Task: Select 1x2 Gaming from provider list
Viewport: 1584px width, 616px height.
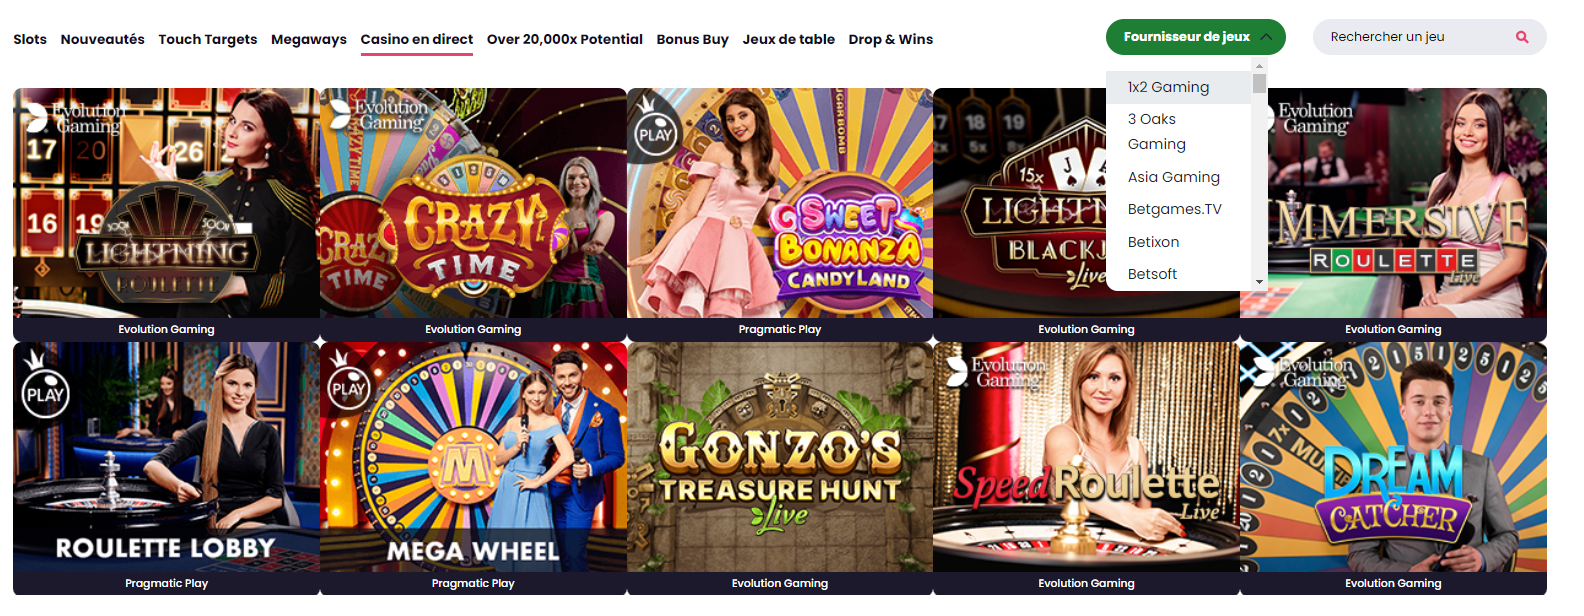Action: pos(1178,87)
